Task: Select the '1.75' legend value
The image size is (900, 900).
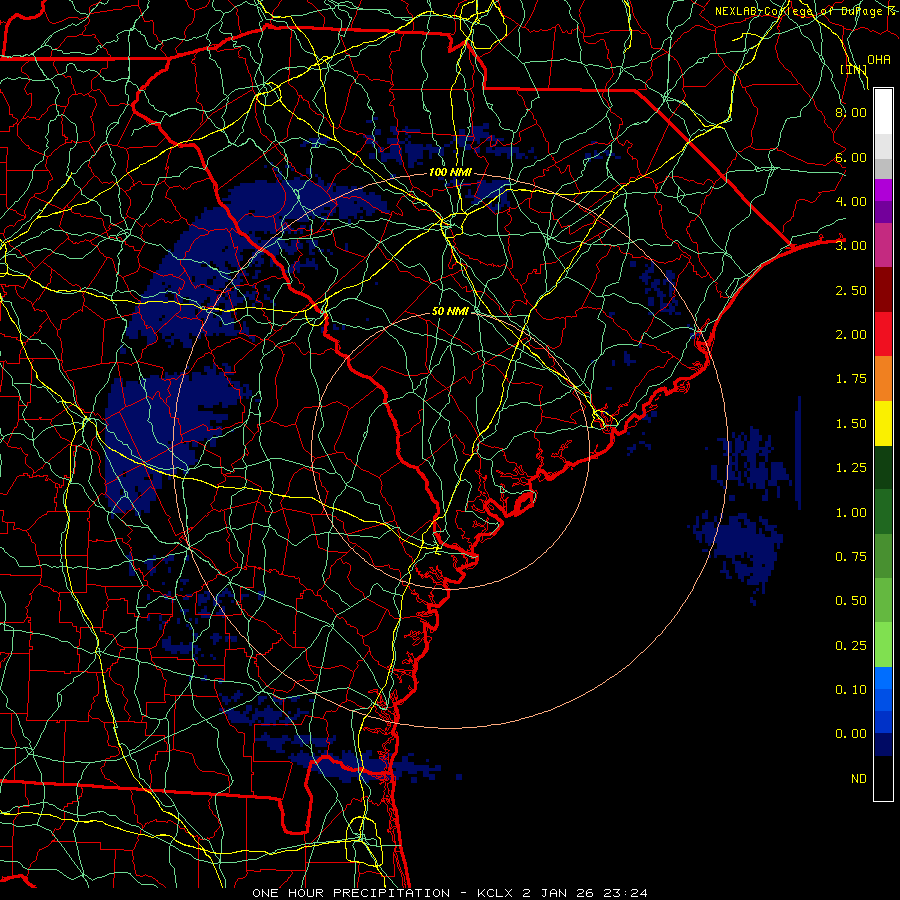Action: [851, 379]
